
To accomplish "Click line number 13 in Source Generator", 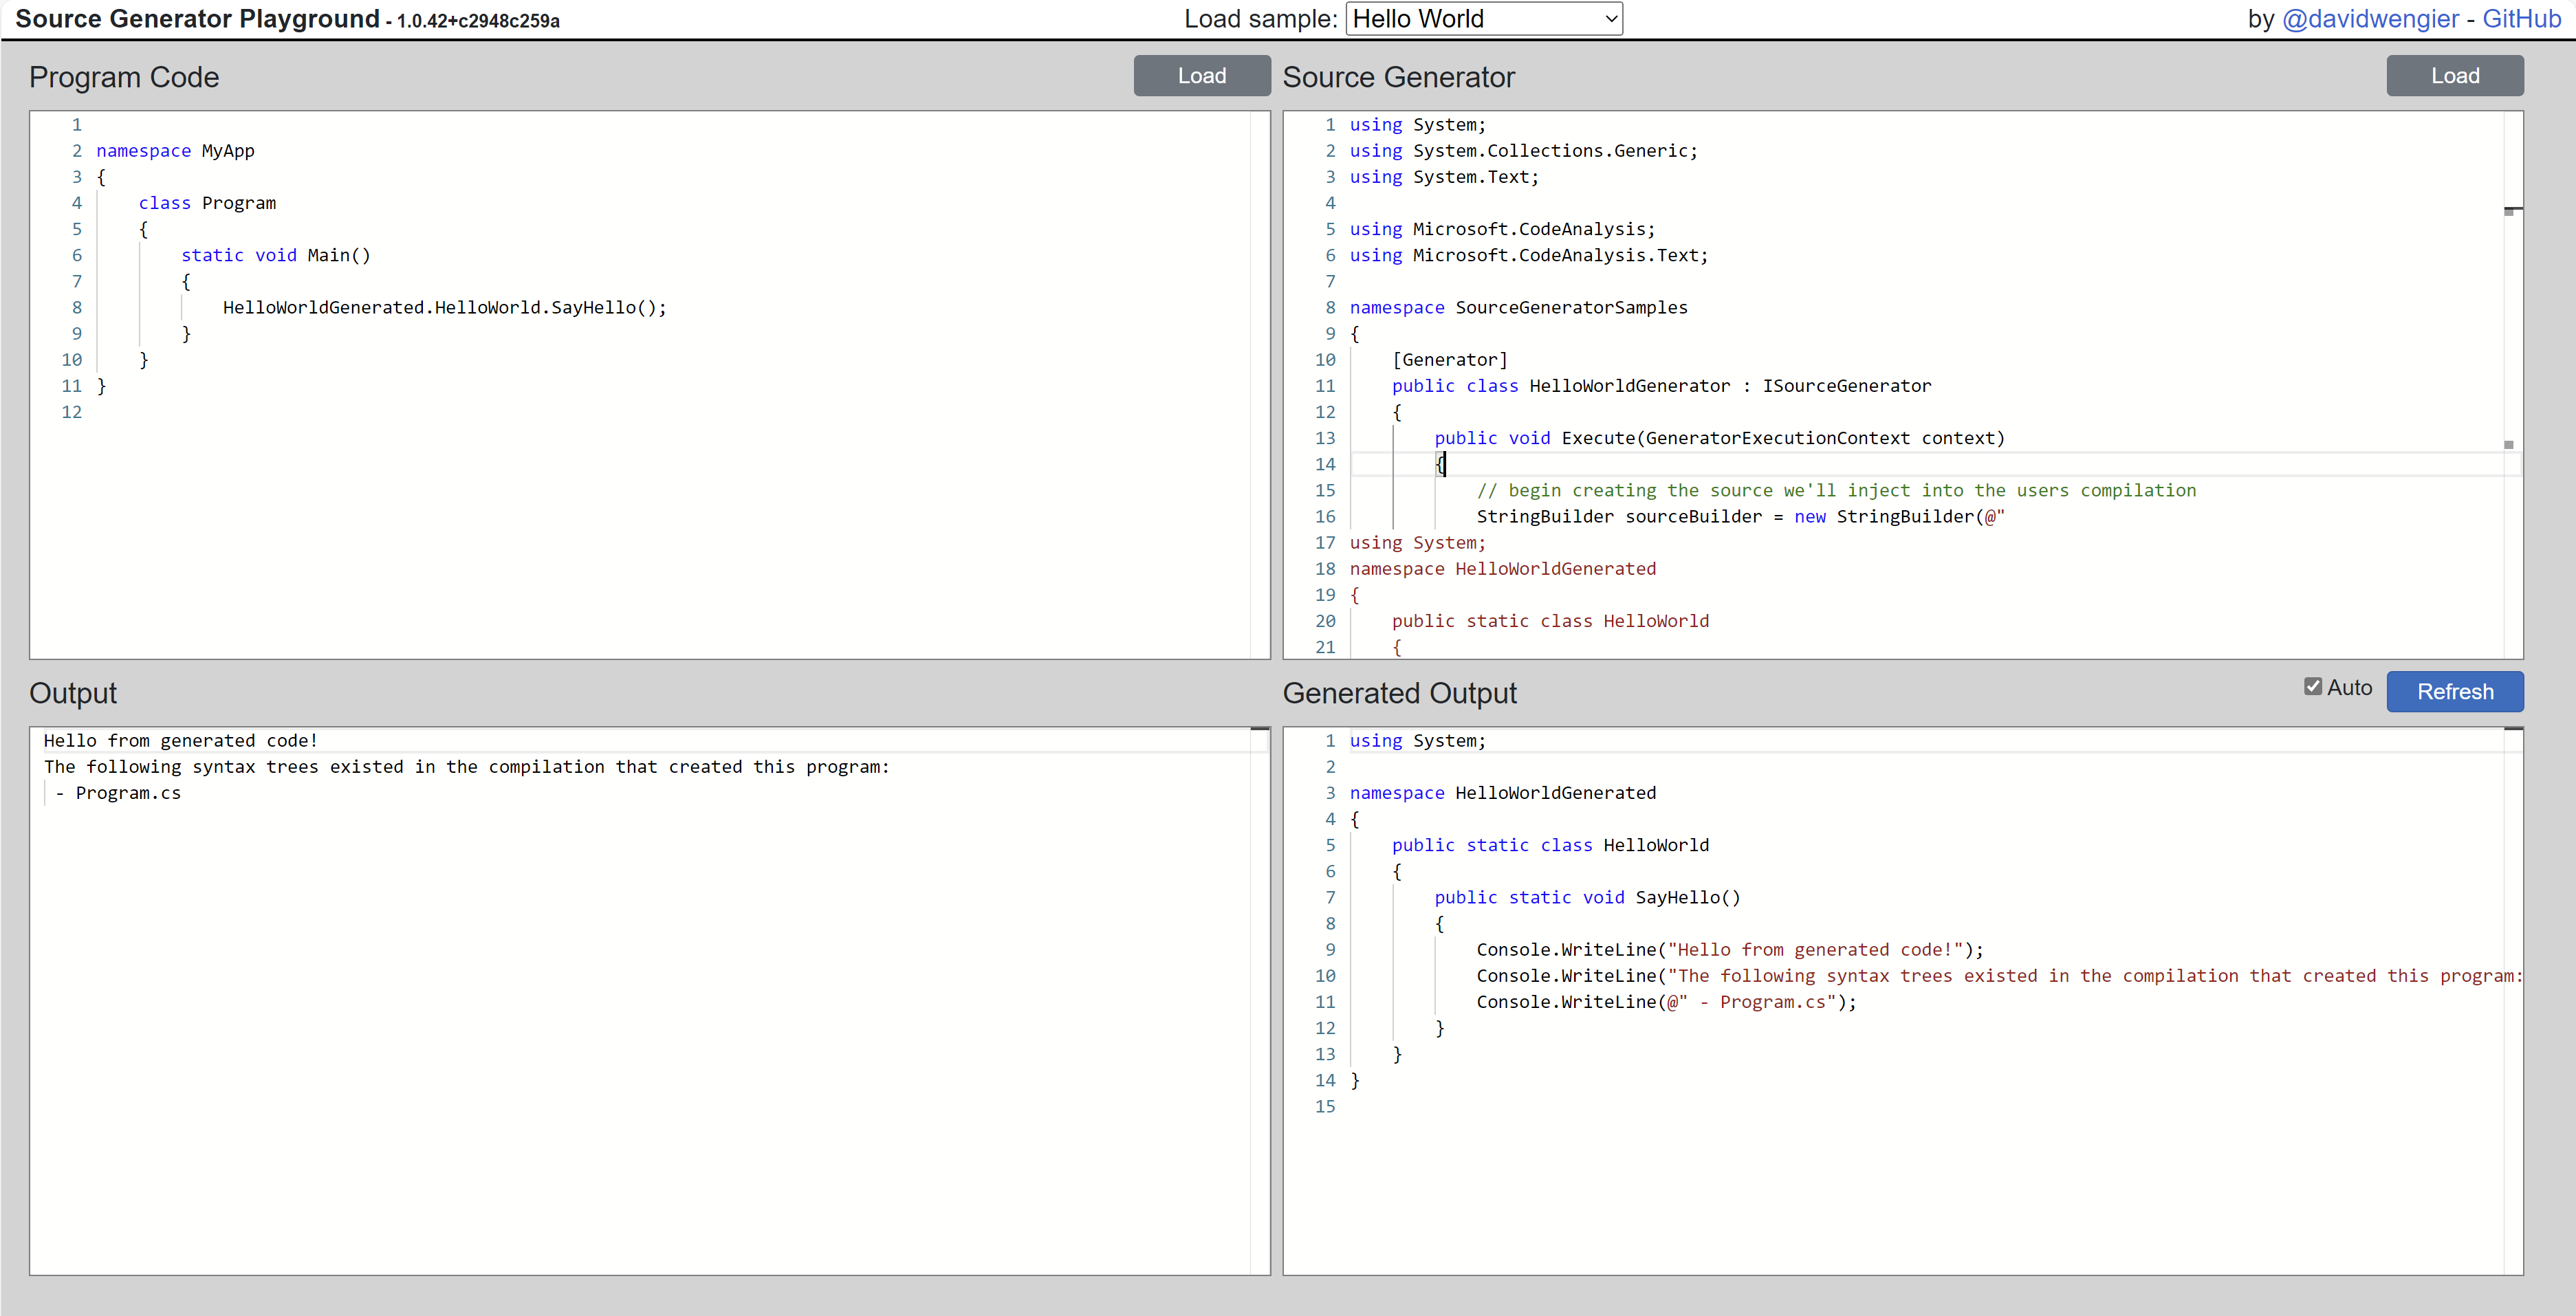I will click(1325, 438).
